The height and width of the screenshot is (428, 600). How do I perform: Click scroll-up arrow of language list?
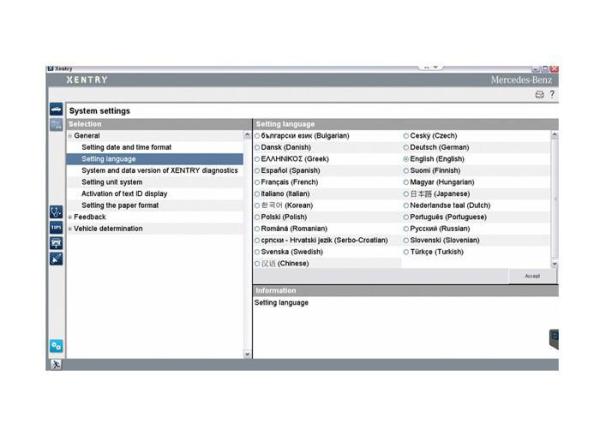(554, 135)
